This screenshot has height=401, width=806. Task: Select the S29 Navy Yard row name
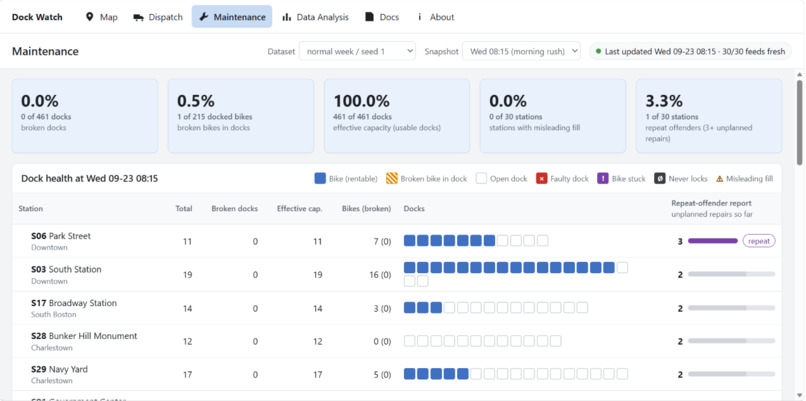click(x=59, y=369)
